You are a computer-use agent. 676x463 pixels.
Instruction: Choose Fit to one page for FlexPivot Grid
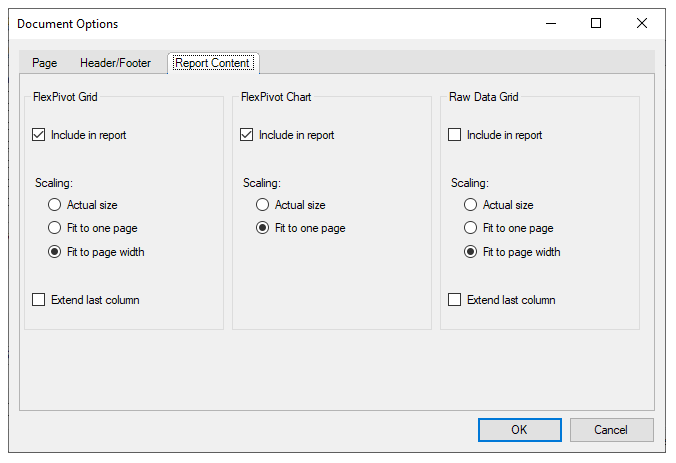[56, 228]
